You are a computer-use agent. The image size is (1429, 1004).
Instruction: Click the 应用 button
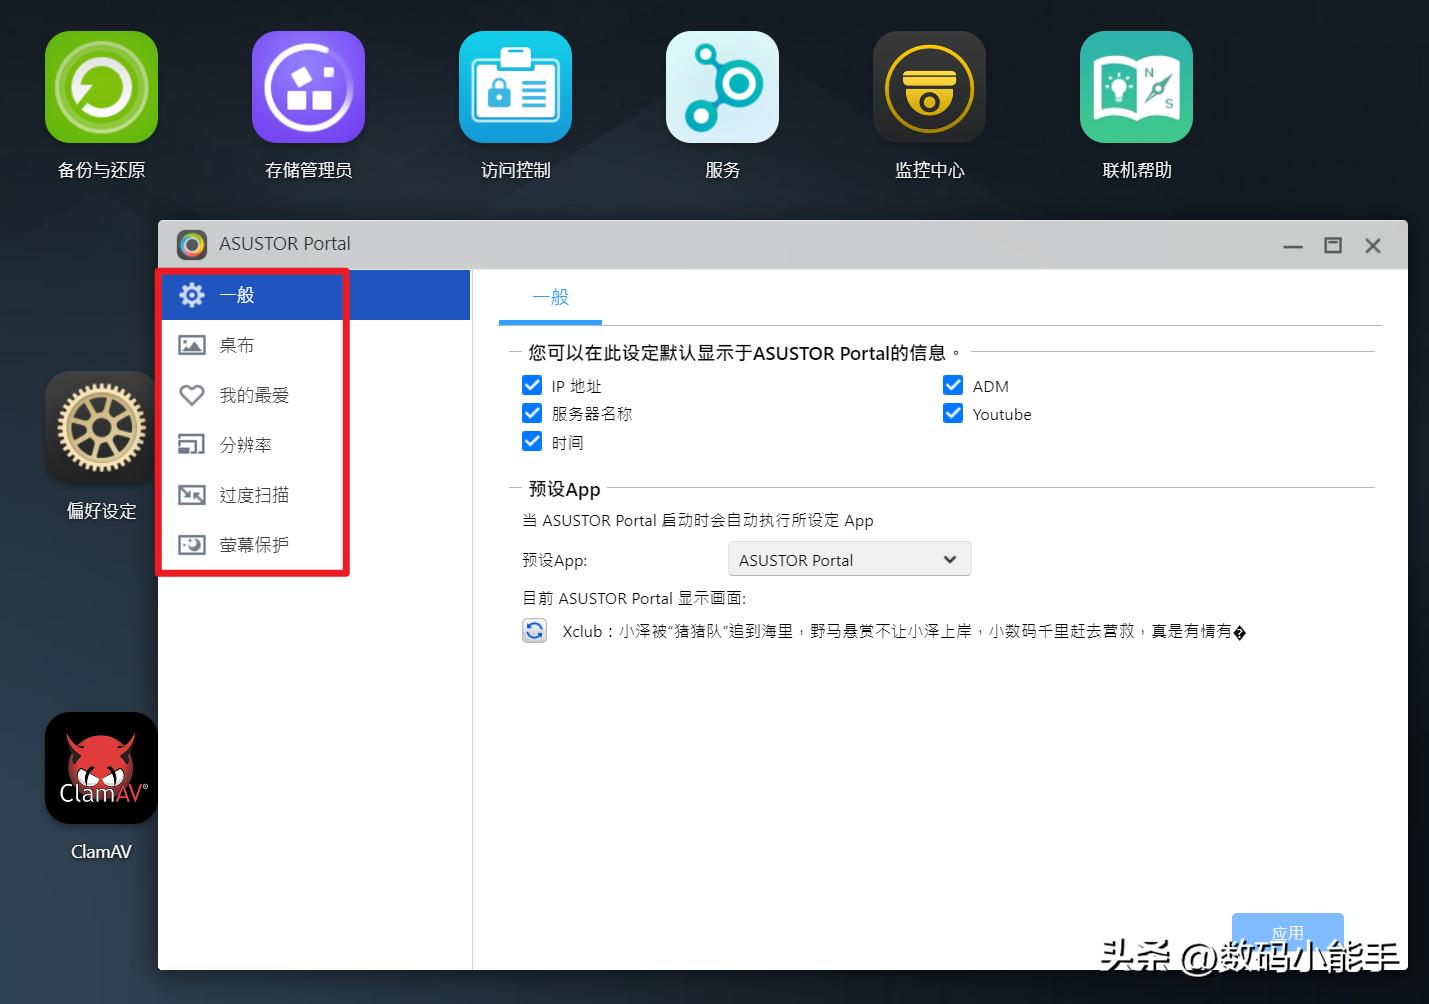tap(1287, 933)
